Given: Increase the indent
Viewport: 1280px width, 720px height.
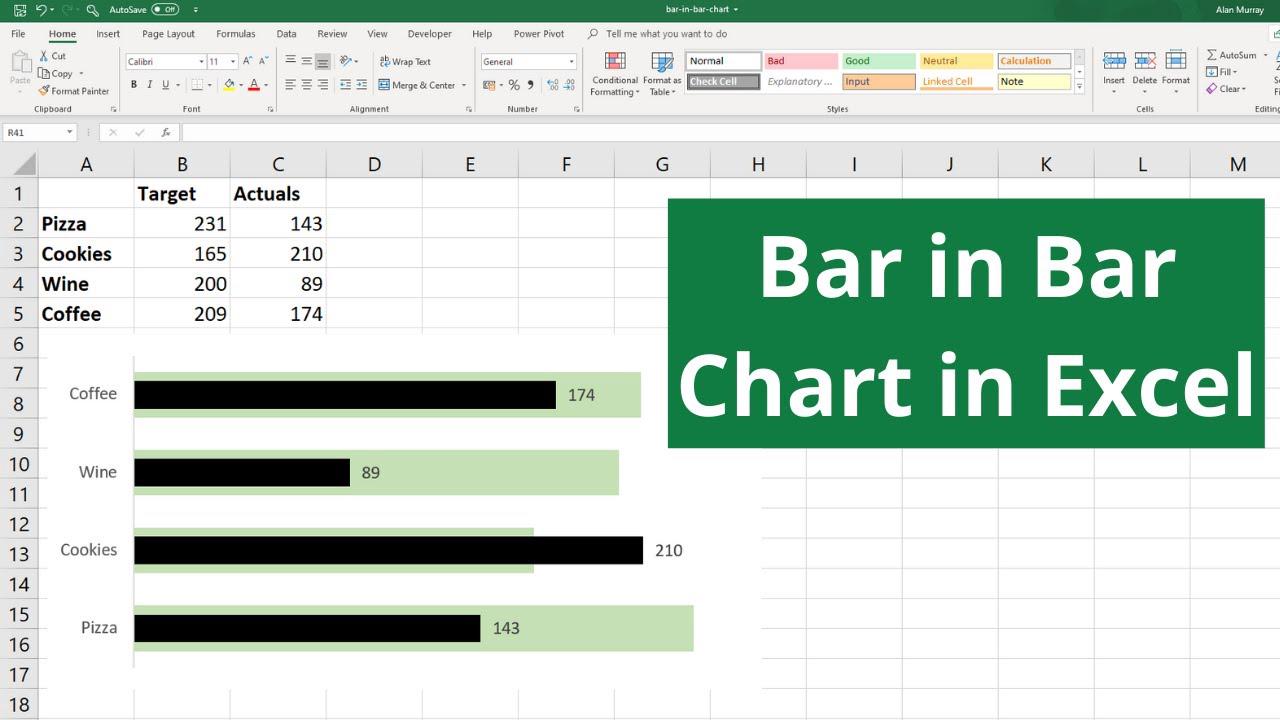Looking at the screenshot, I should click(x=361, y=85).
